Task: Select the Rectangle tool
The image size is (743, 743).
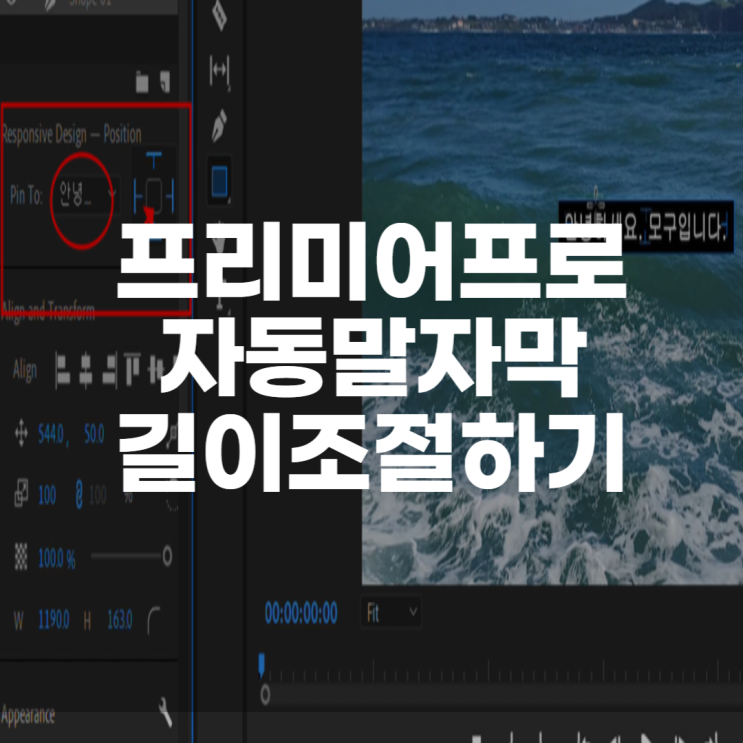Action: pyautogui.click(x=219, y=181)
